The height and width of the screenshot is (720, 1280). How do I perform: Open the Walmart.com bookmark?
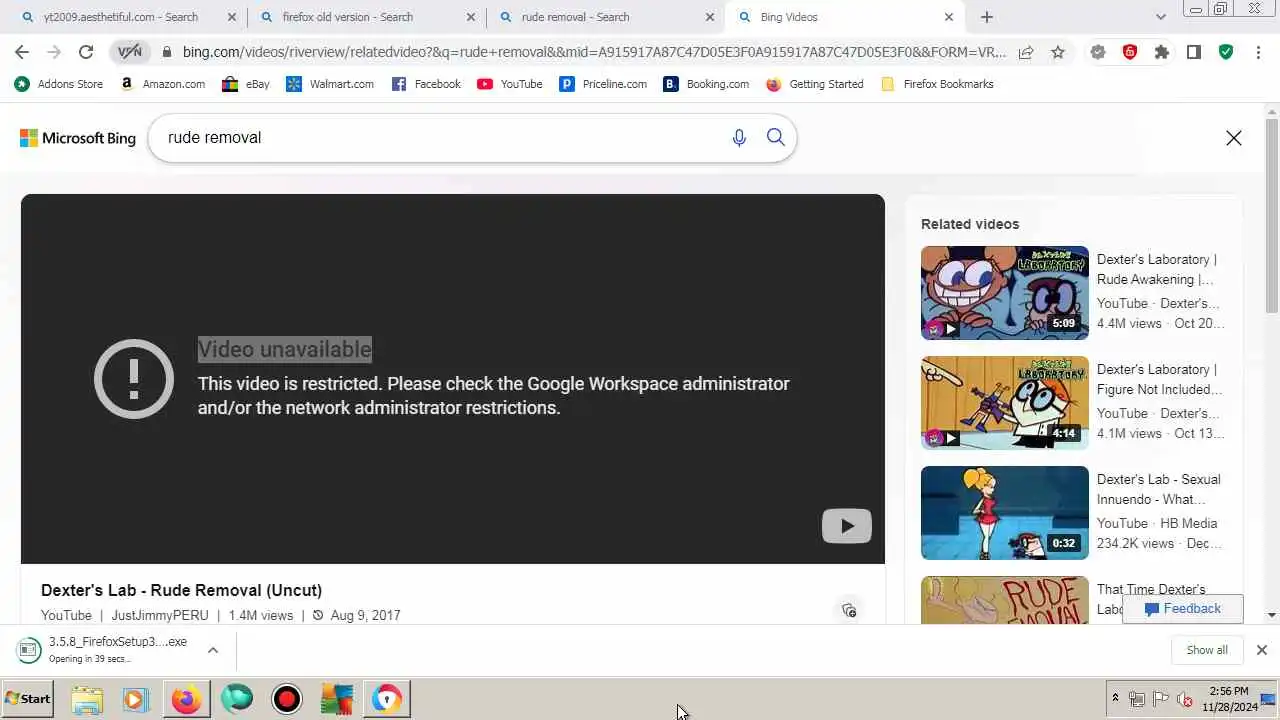coord(330,84)
